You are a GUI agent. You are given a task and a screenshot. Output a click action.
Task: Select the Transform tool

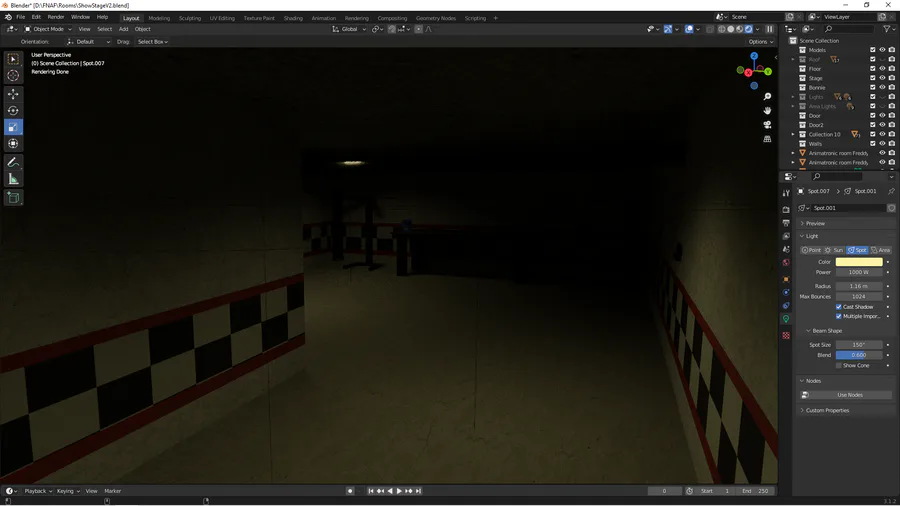coord(13,143)
